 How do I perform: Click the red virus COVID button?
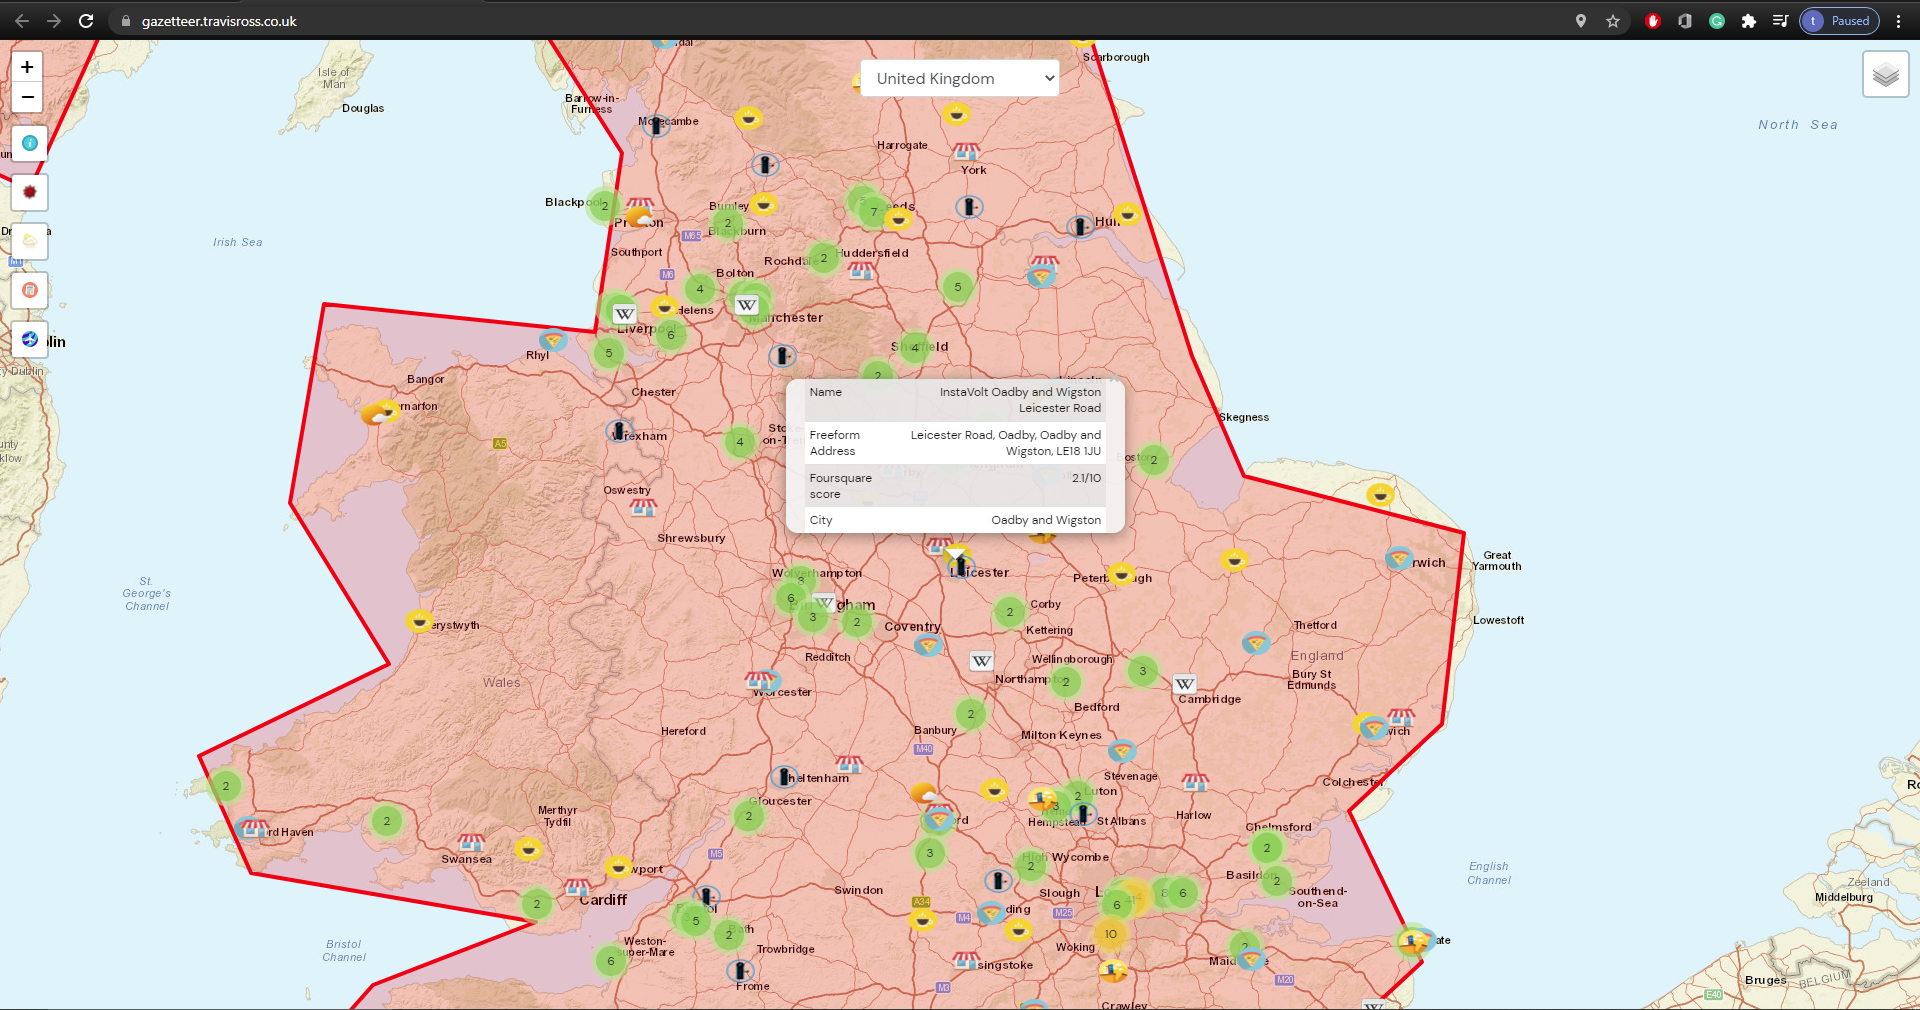(x=30, y=192)
